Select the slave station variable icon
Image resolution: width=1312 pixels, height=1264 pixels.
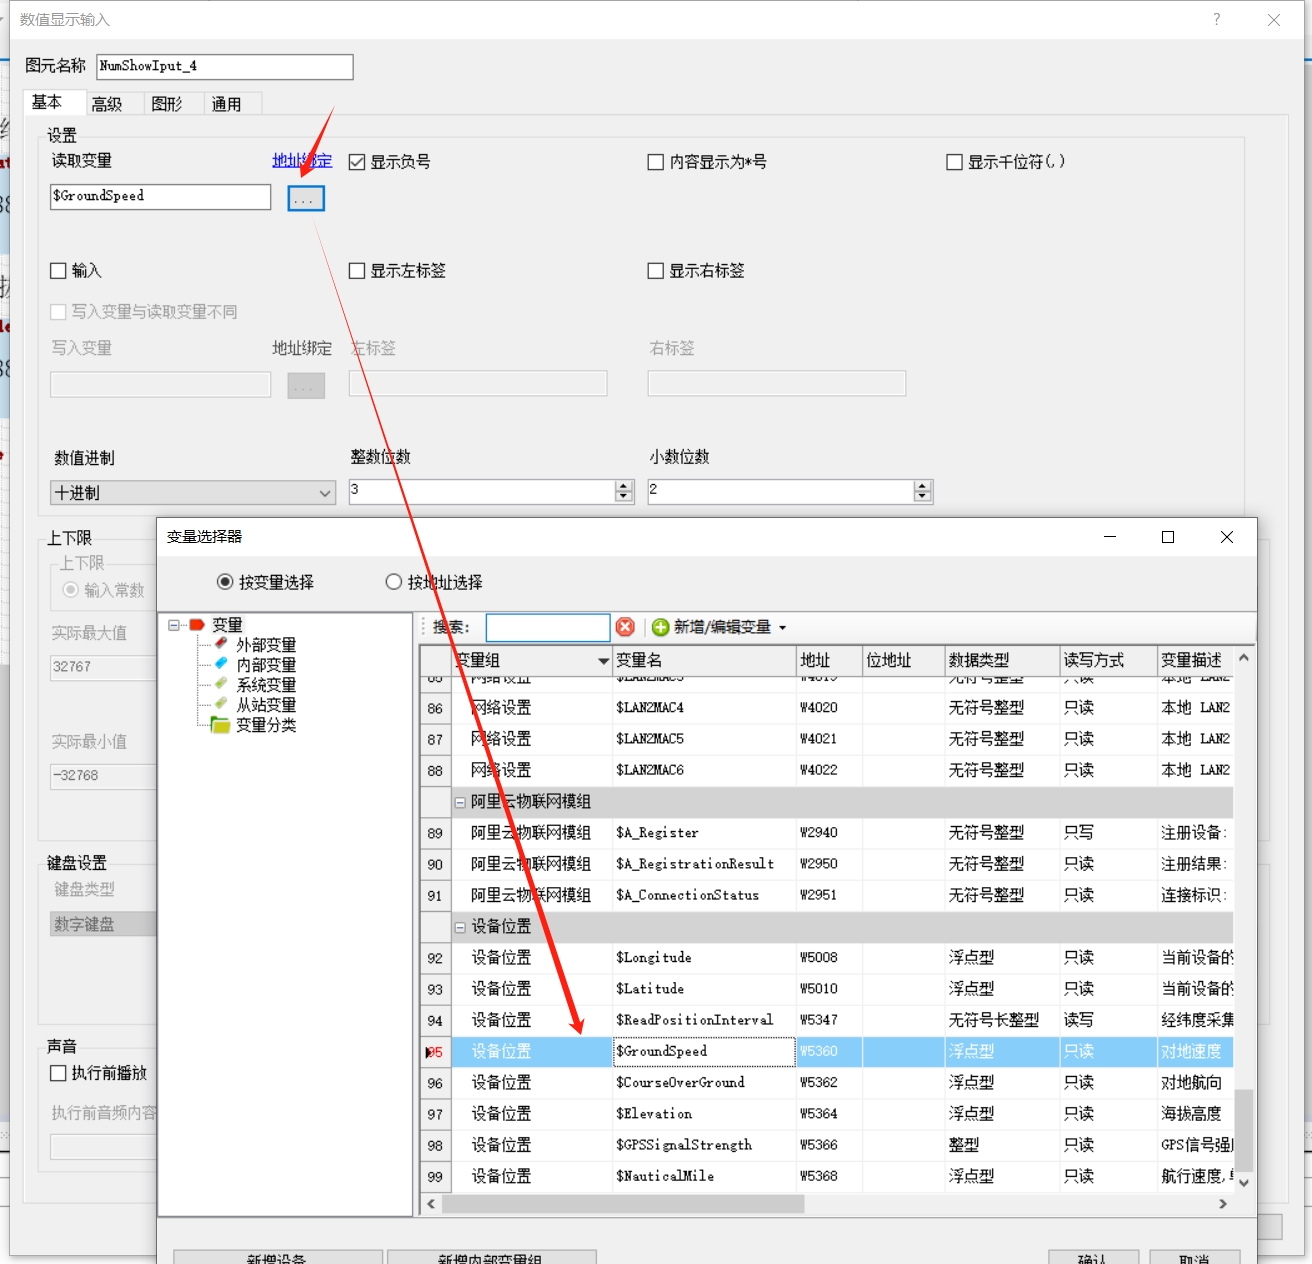point(221,704)
